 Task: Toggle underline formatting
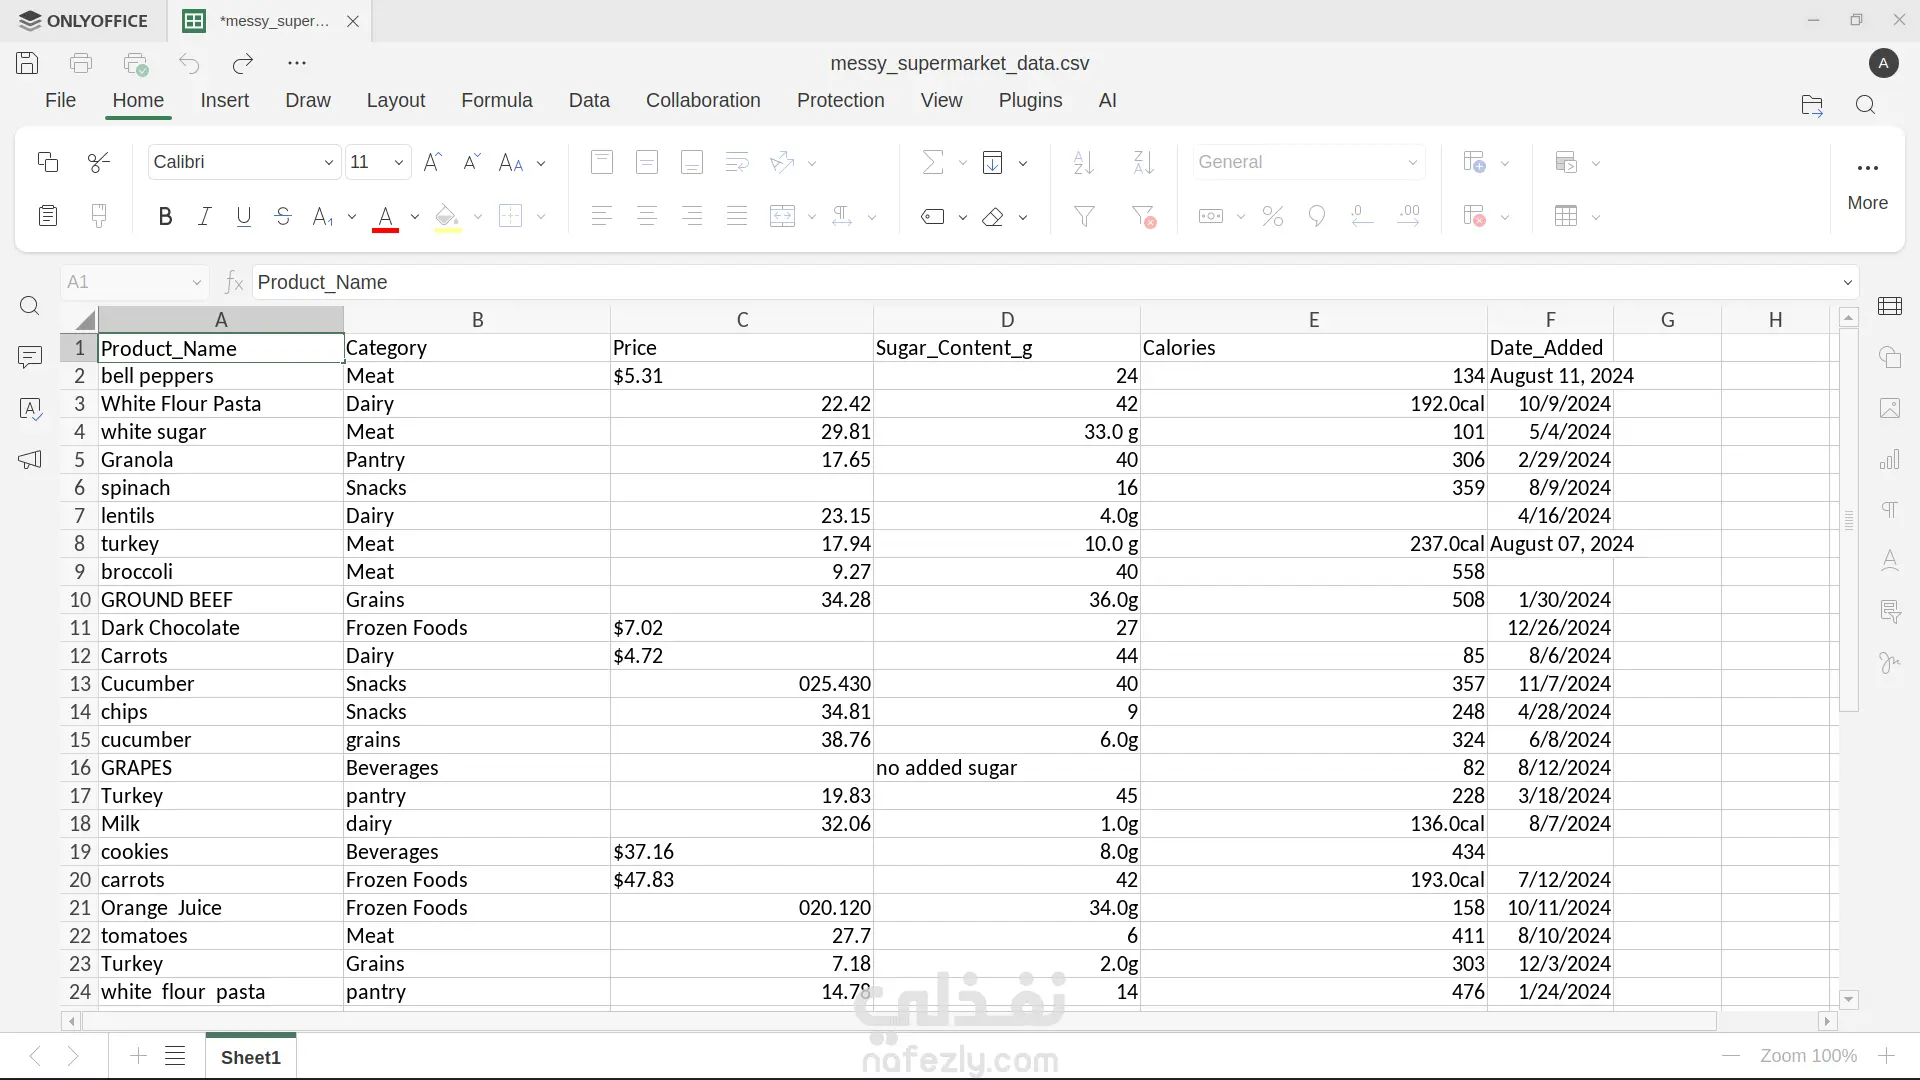tap(243, 216)
